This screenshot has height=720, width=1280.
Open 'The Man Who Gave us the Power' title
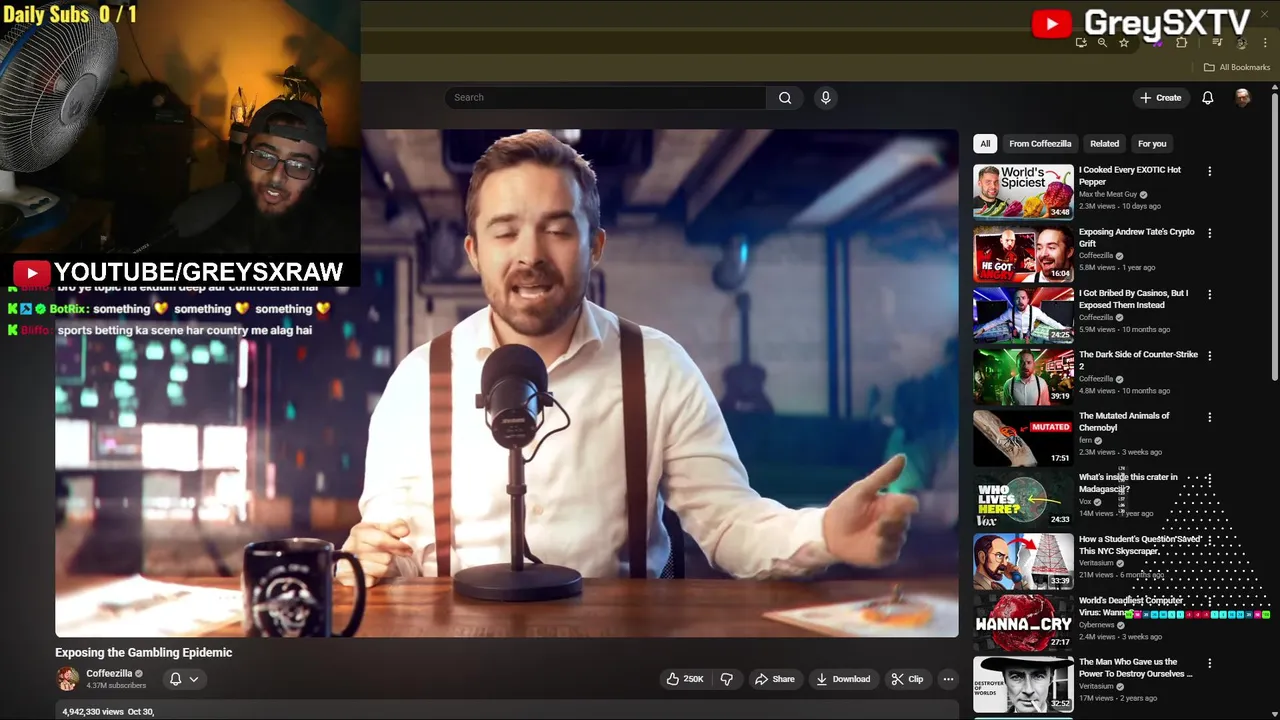coord(1136,668)
